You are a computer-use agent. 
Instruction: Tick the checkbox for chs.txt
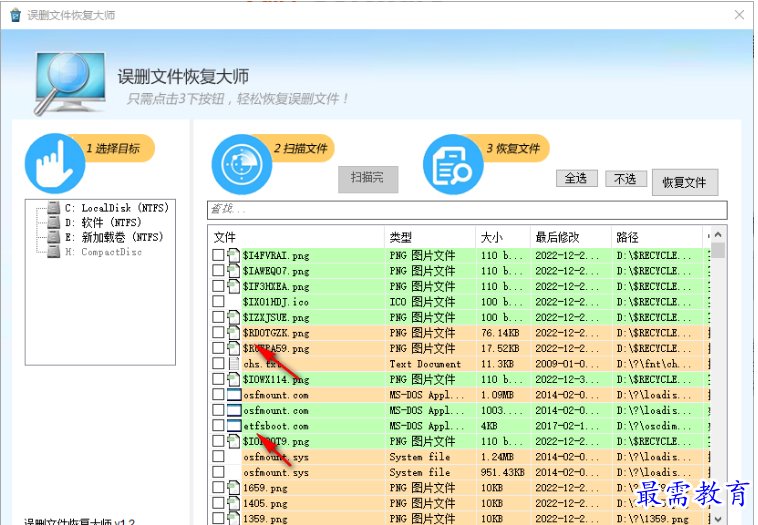coord(219,363)
